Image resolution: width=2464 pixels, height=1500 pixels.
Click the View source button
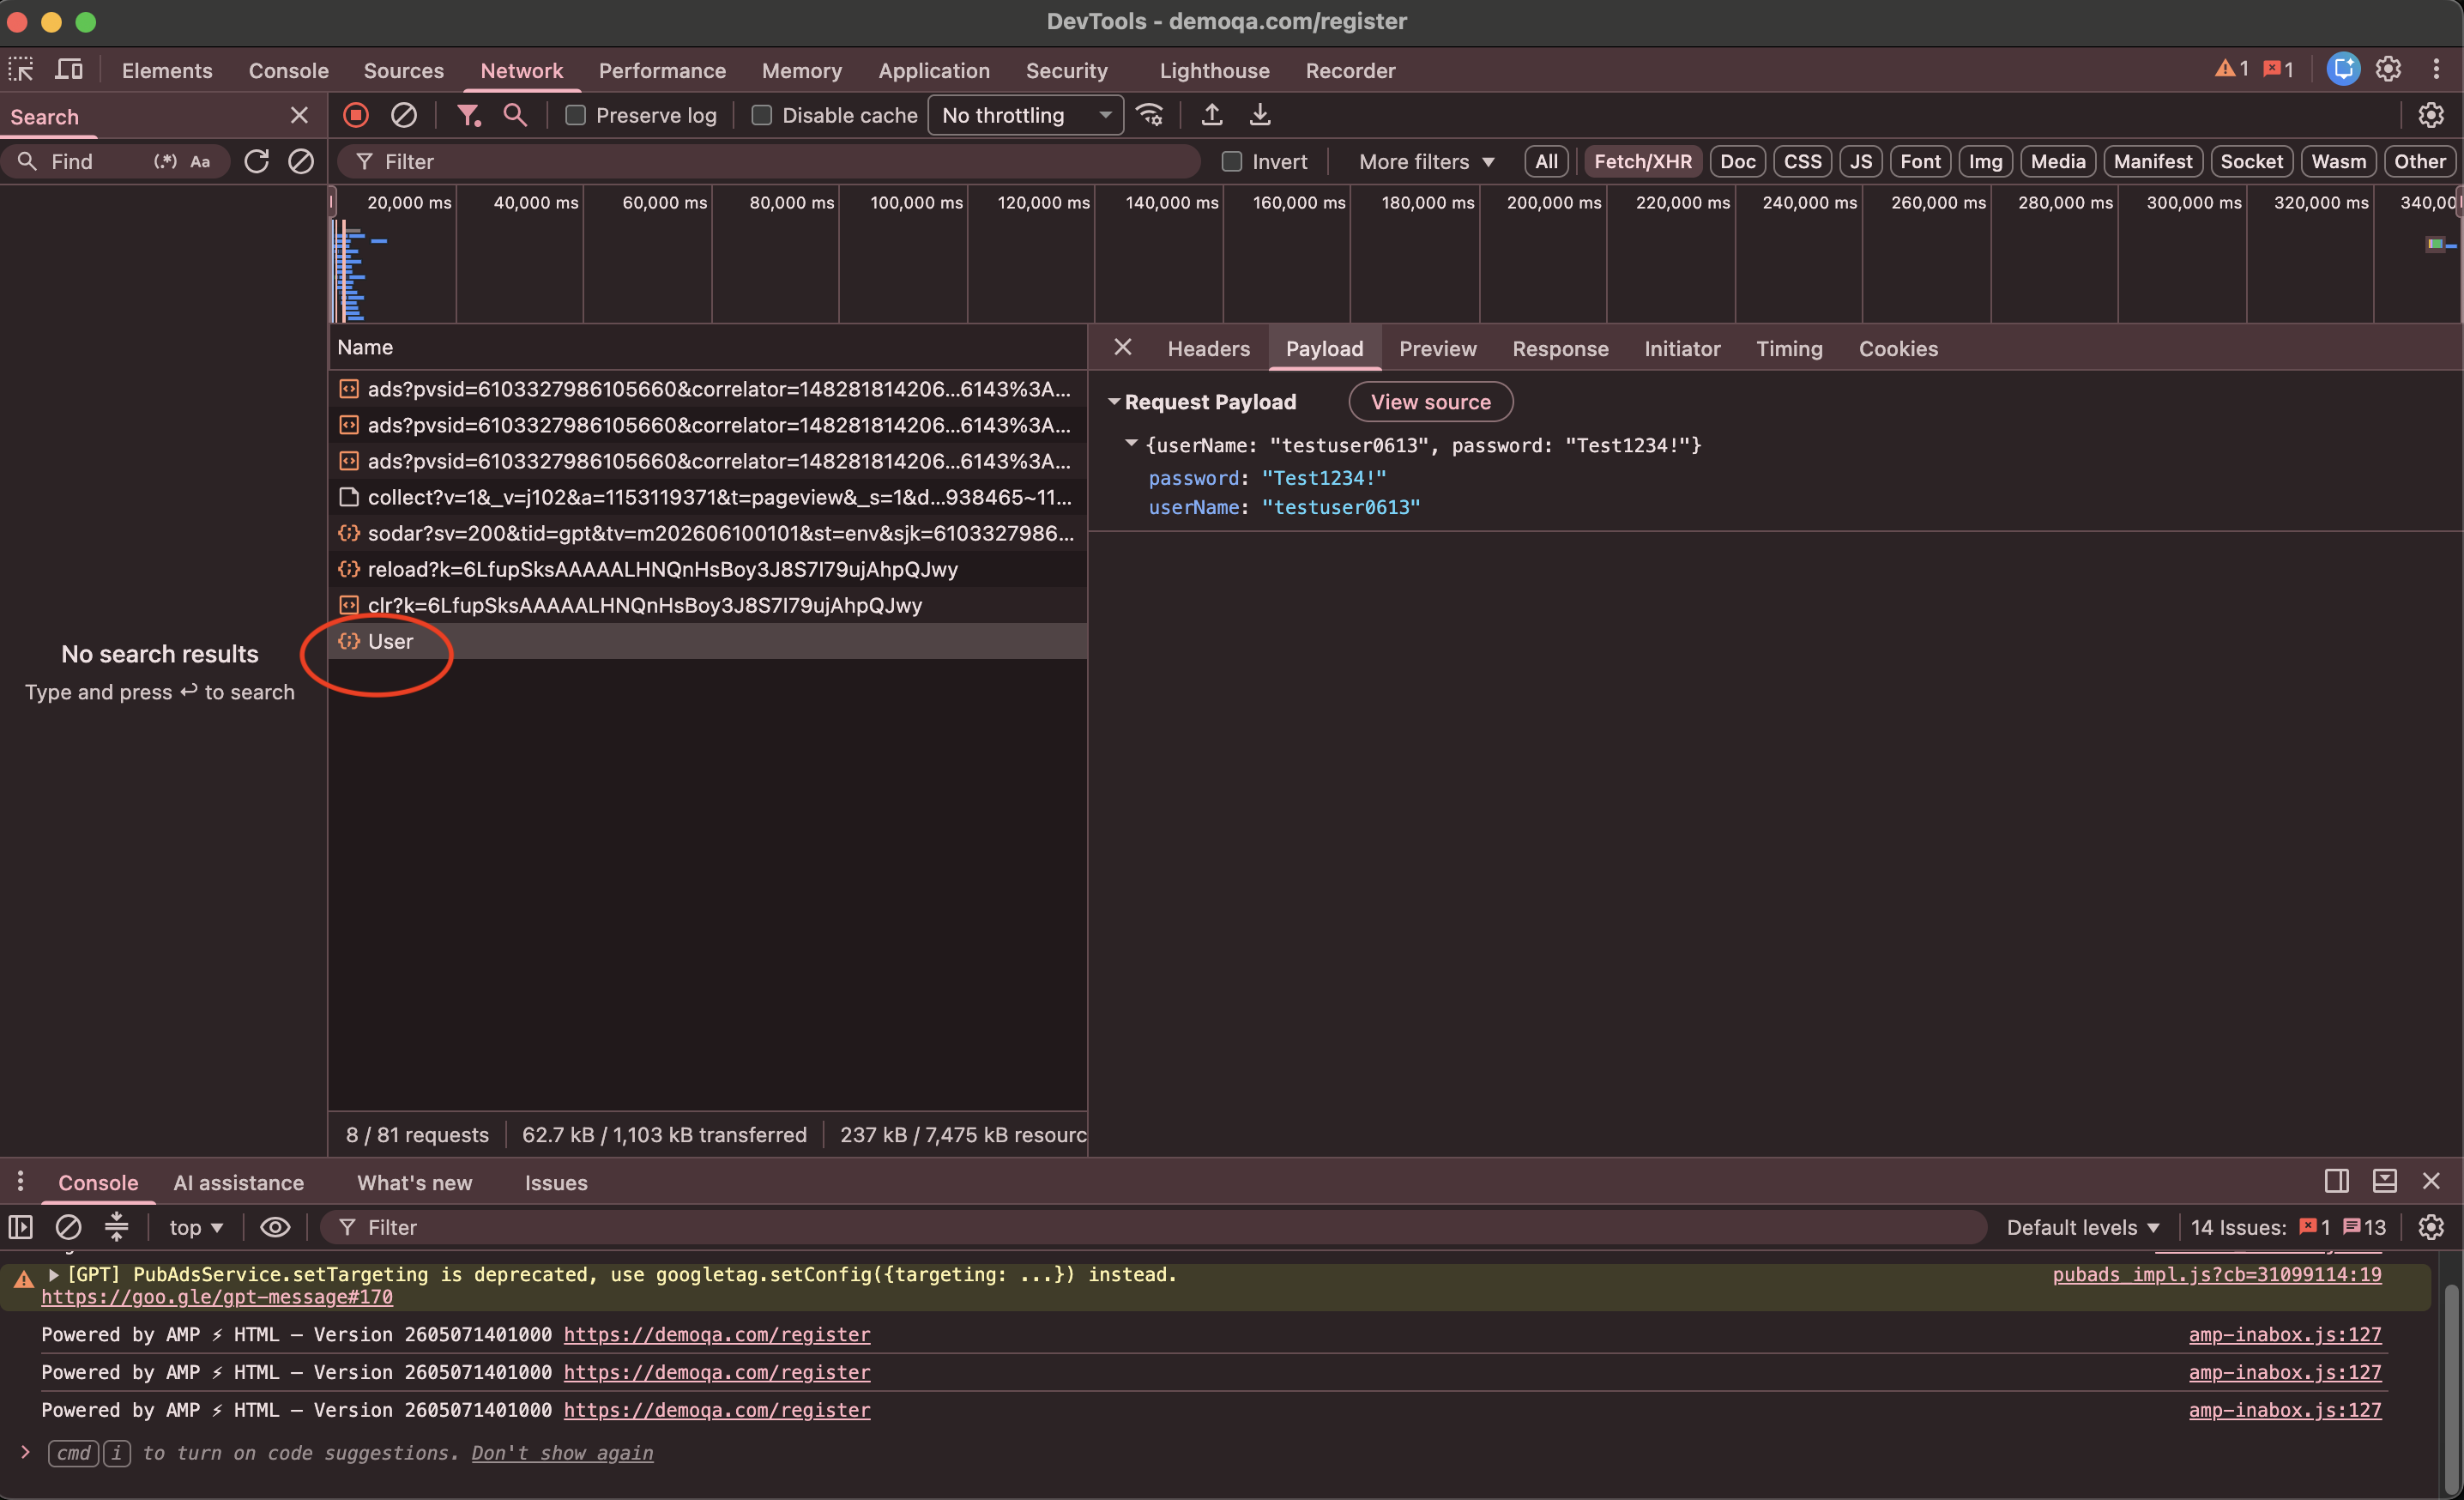point(1430,401)
